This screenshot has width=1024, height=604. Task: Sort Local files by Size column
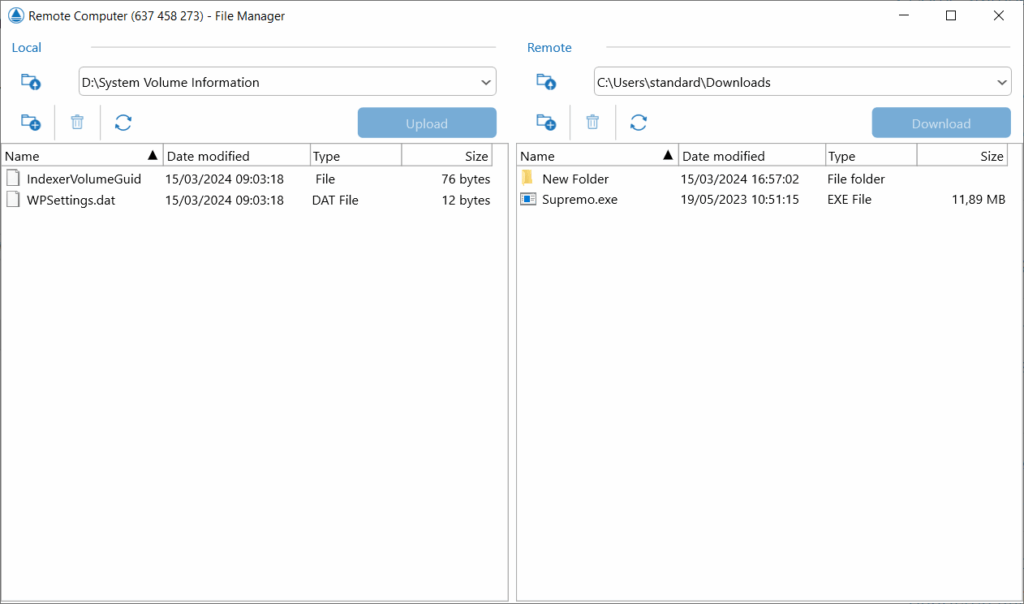(x=448, y=156)
